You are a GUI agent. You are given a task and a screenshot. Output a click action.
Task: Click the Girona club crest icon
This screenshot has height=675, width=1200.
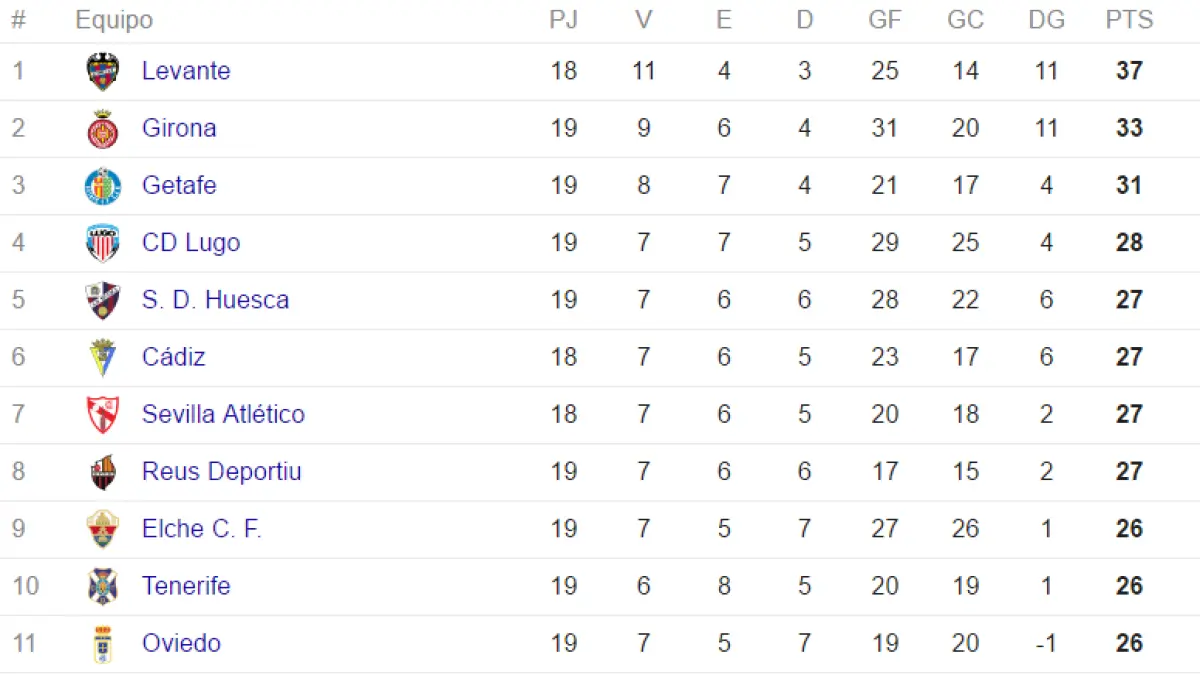(x=103, y=129)
